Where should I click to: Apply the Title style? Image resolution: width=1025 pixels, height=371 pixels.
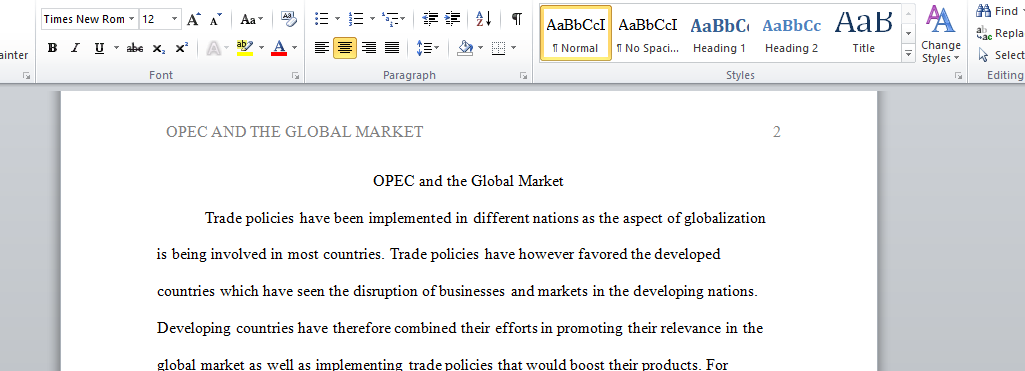coord(864,33)
